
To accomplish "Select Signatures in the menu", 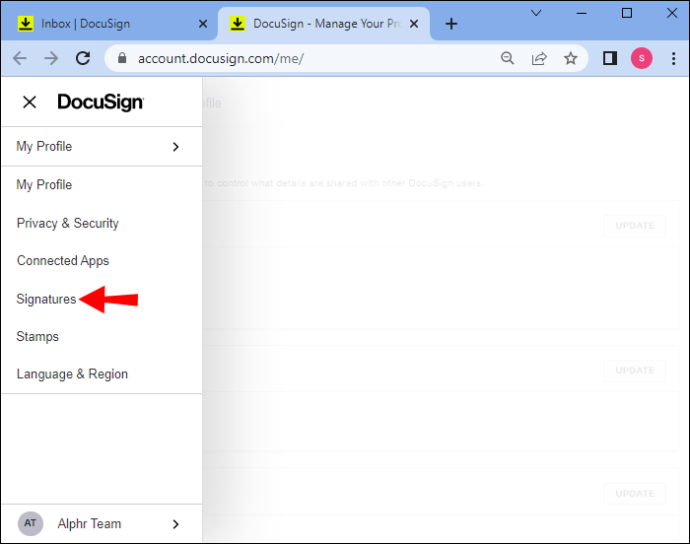I will click(46, 299).
